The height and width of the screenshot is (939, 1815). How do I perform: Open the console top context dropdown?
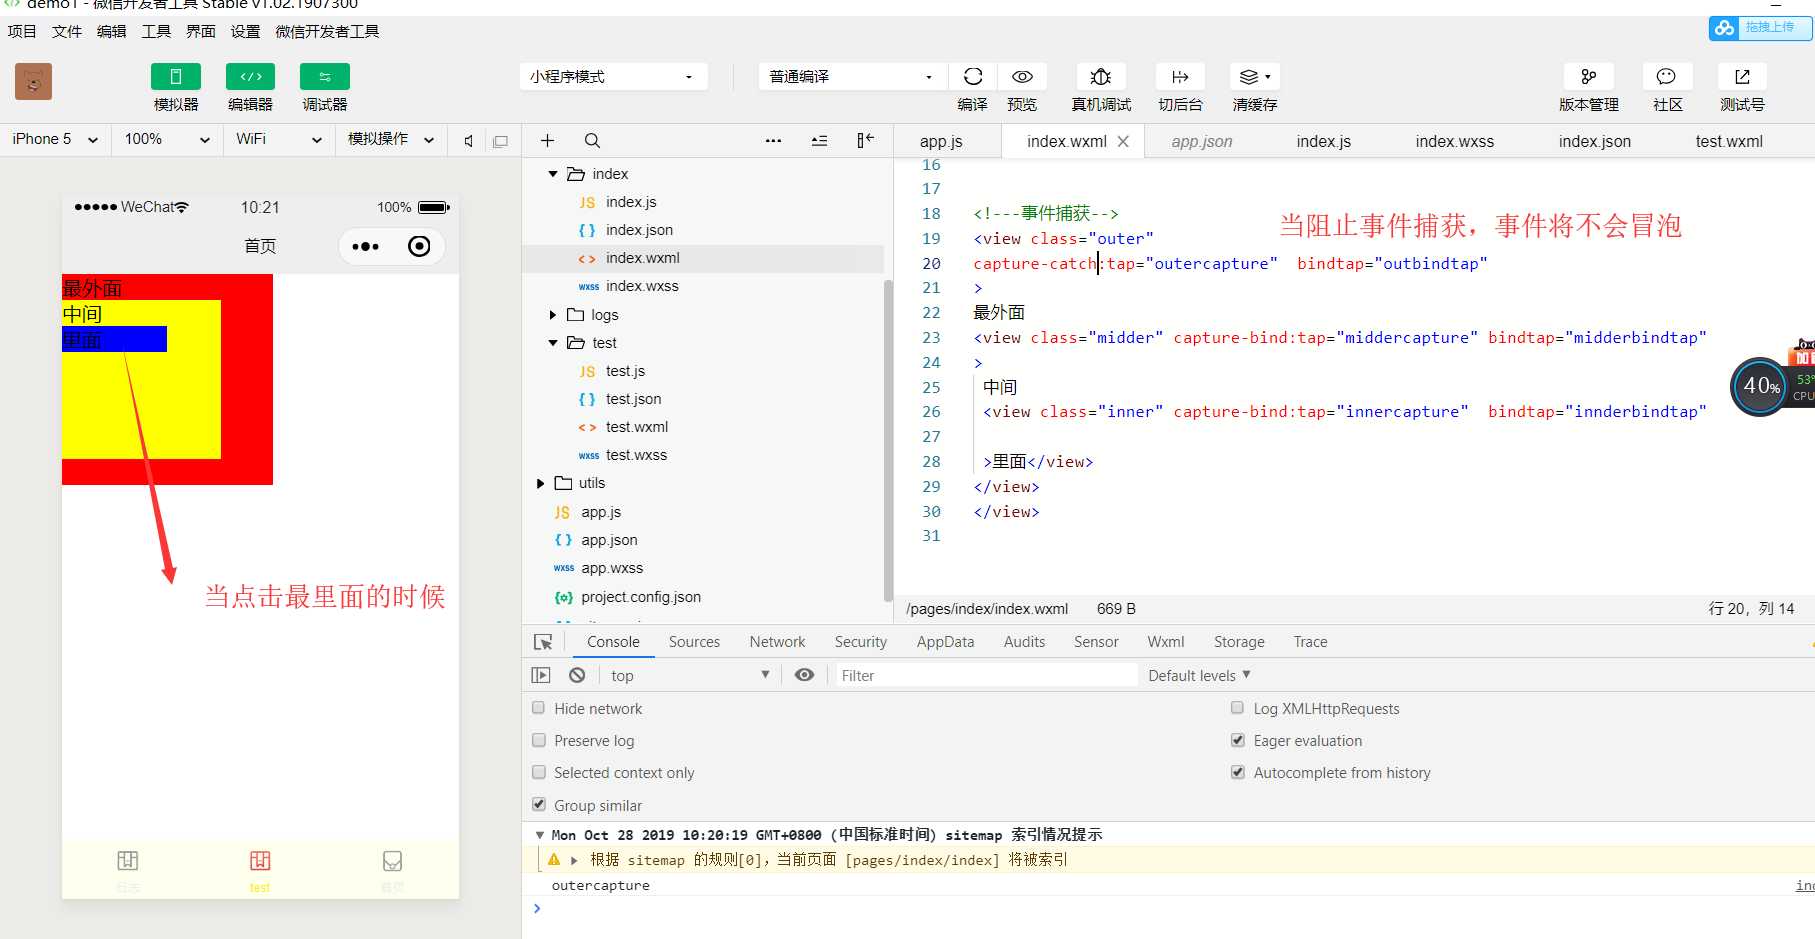tap(690, 675)
